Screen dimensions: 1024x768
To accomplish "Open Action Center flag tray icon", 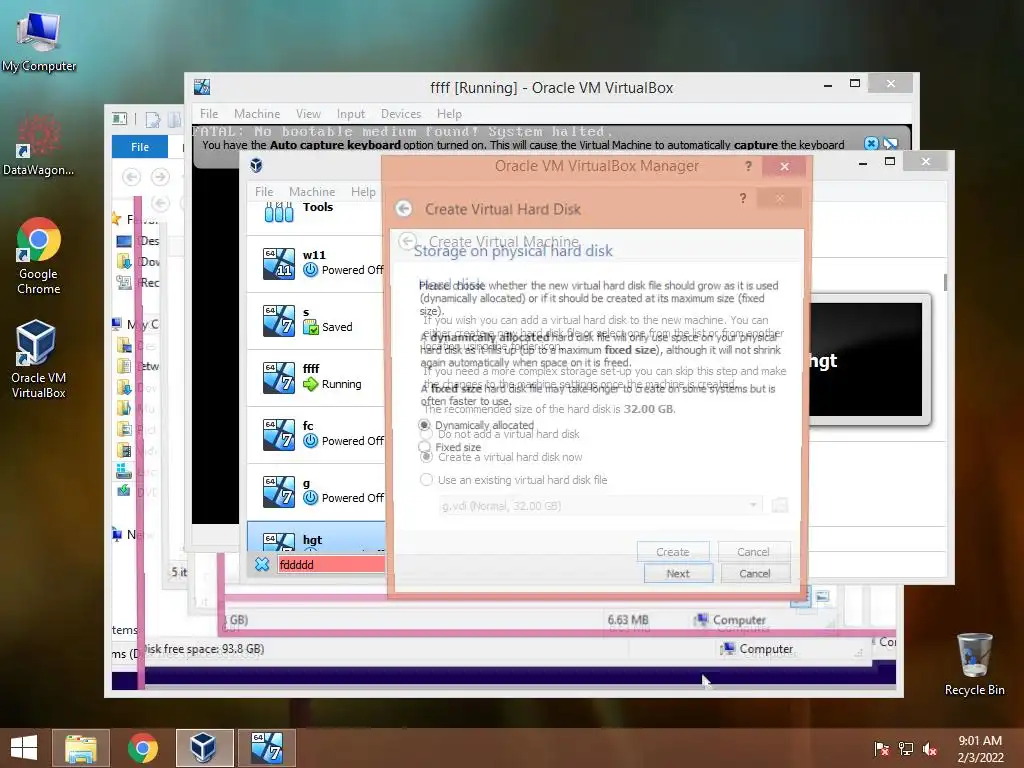I will tap(881, 748).
